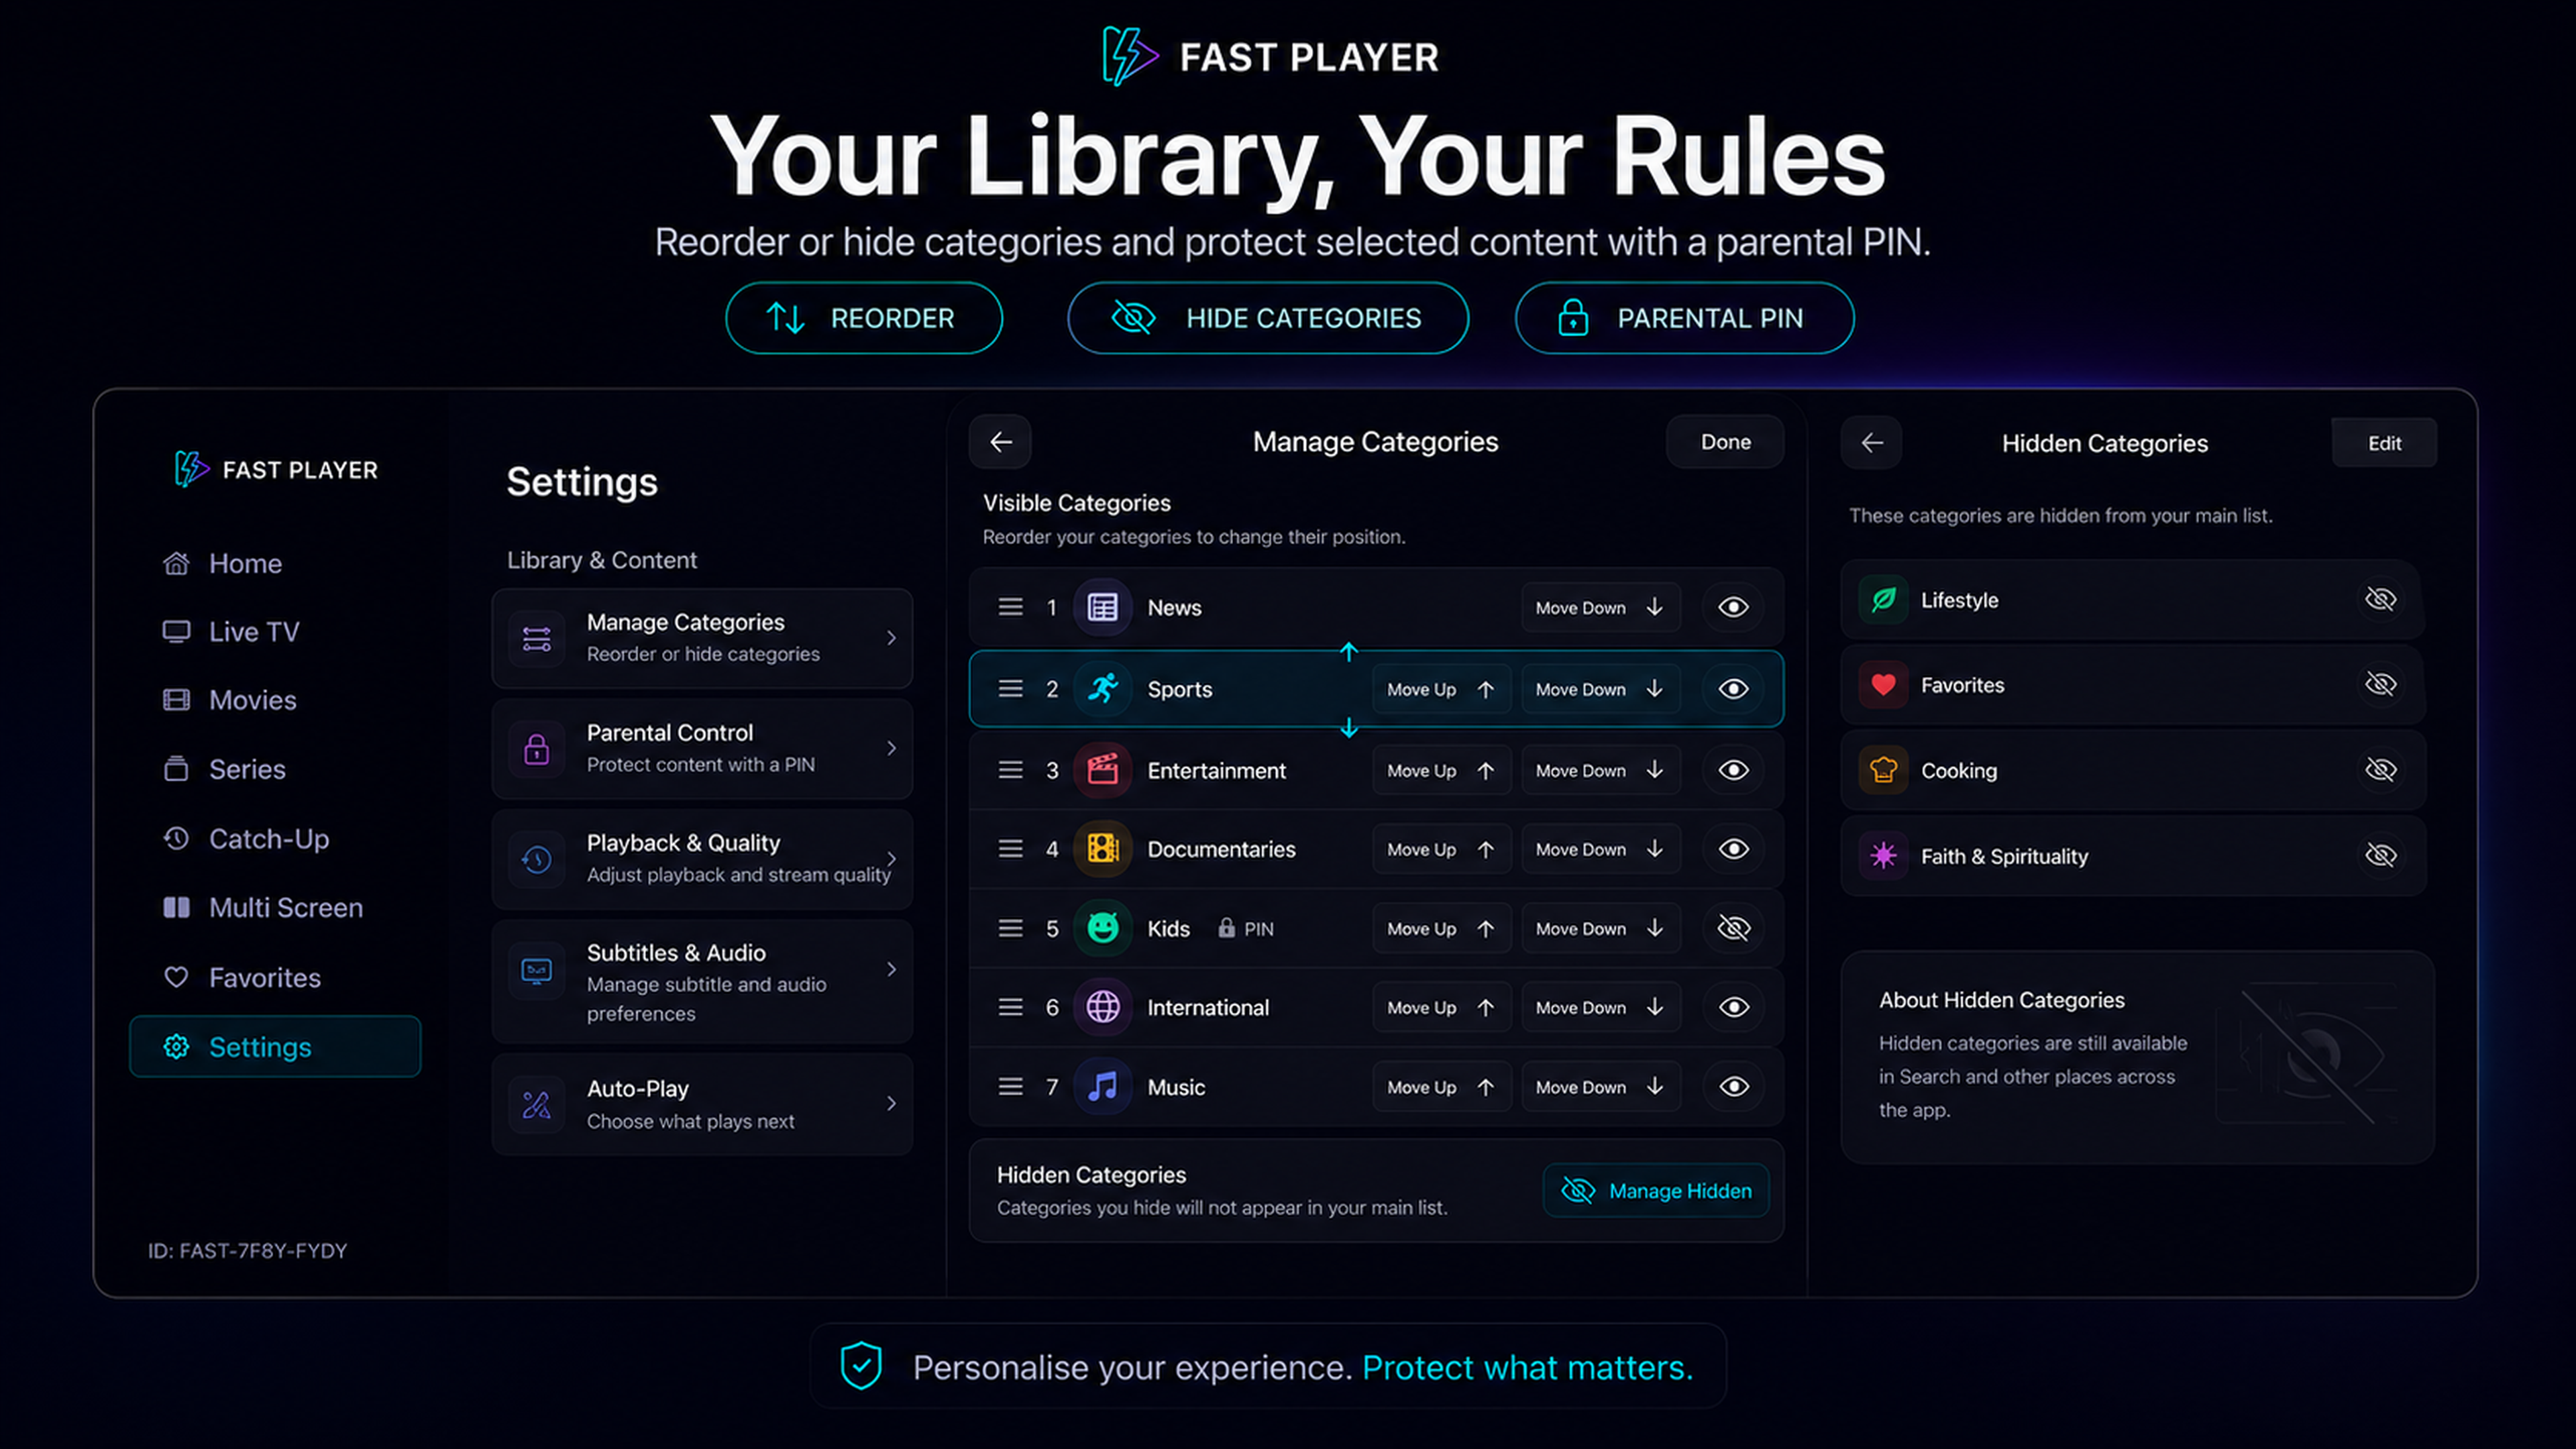Click the Documentaries film strip icon

[1102, 849]
